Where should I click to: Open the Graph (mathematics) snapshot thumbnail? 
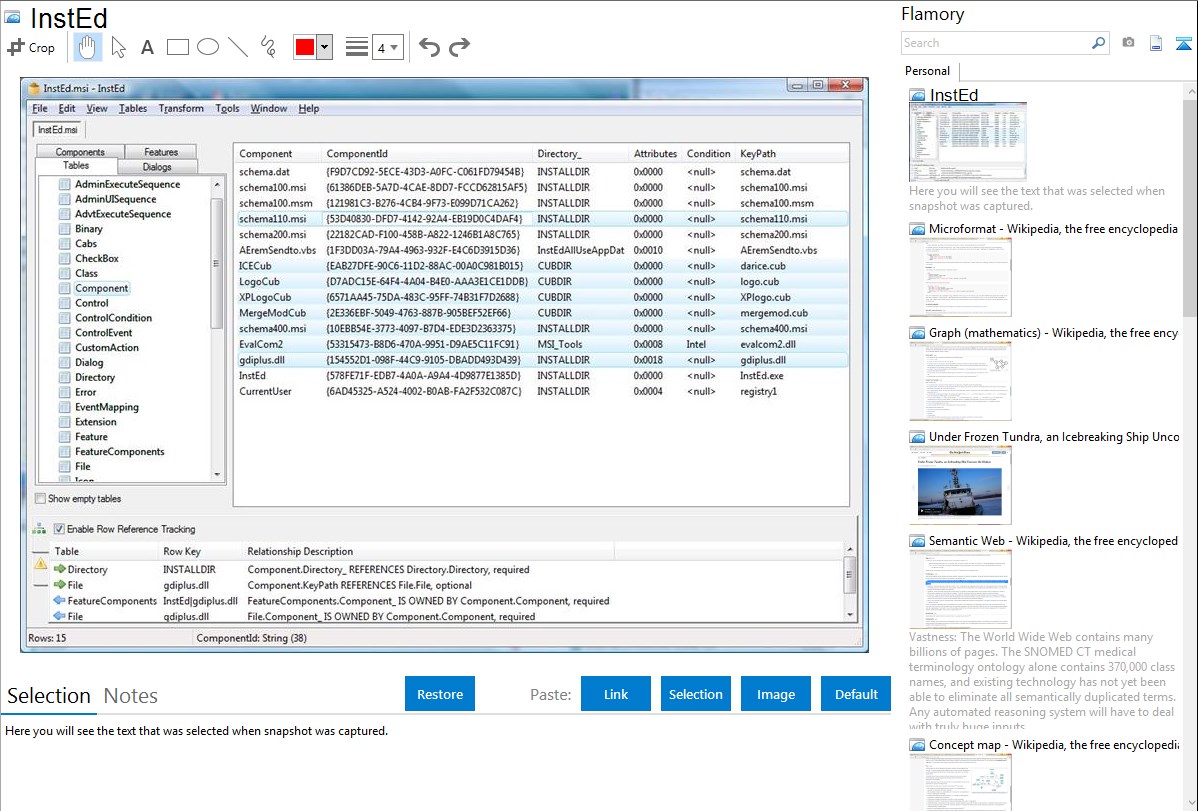point(960,380)
